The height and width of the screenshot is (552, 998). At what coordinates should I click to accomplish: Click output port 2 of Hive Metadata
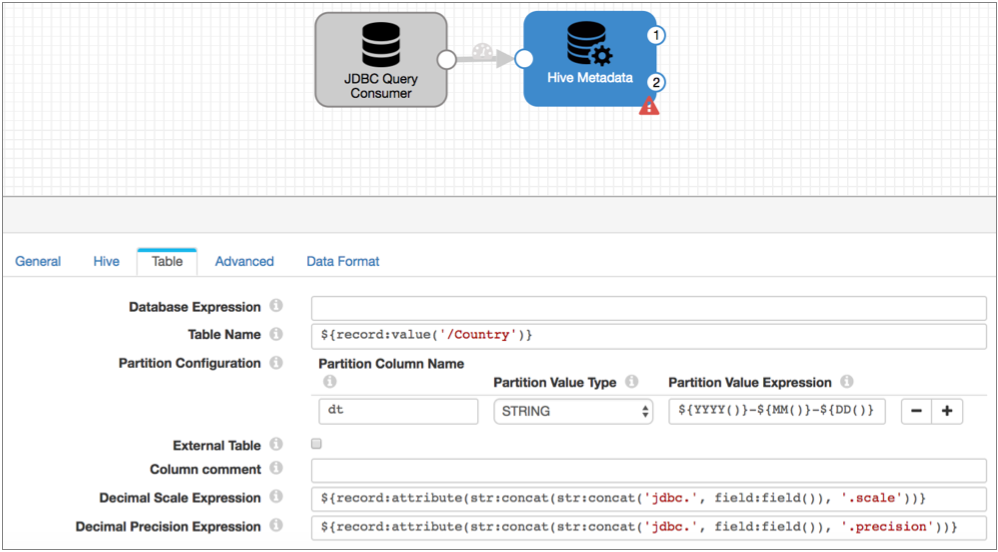656,82
